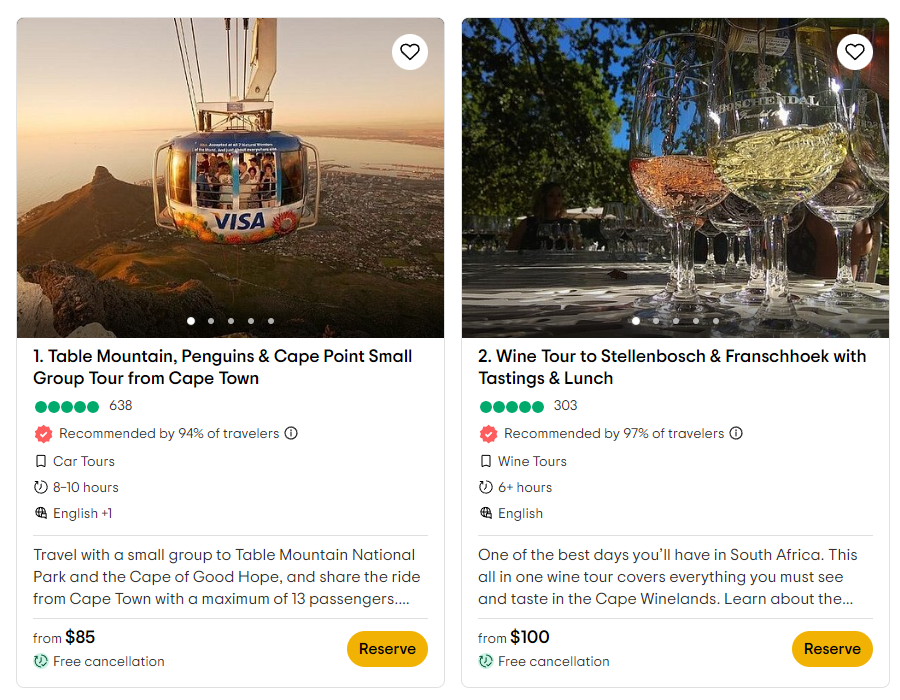Select the Car Tours bookmark icon
Viewport: 900px width, 700px height.
(x=43, y=461)
